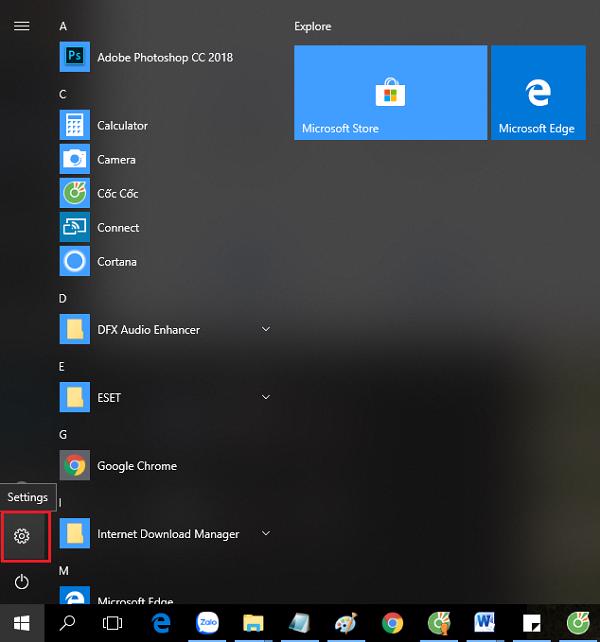The width and height of the screenshot is (600, 642).
Task: Launch Adobe Photoshop CC 2018
Action: coord(164,58)
